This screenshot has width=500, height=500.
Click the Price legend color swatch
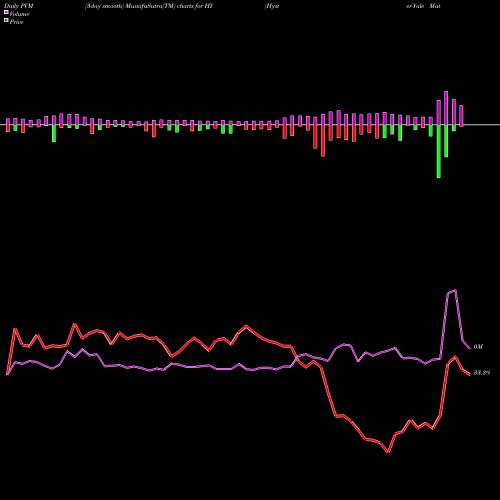click(6, 21)
